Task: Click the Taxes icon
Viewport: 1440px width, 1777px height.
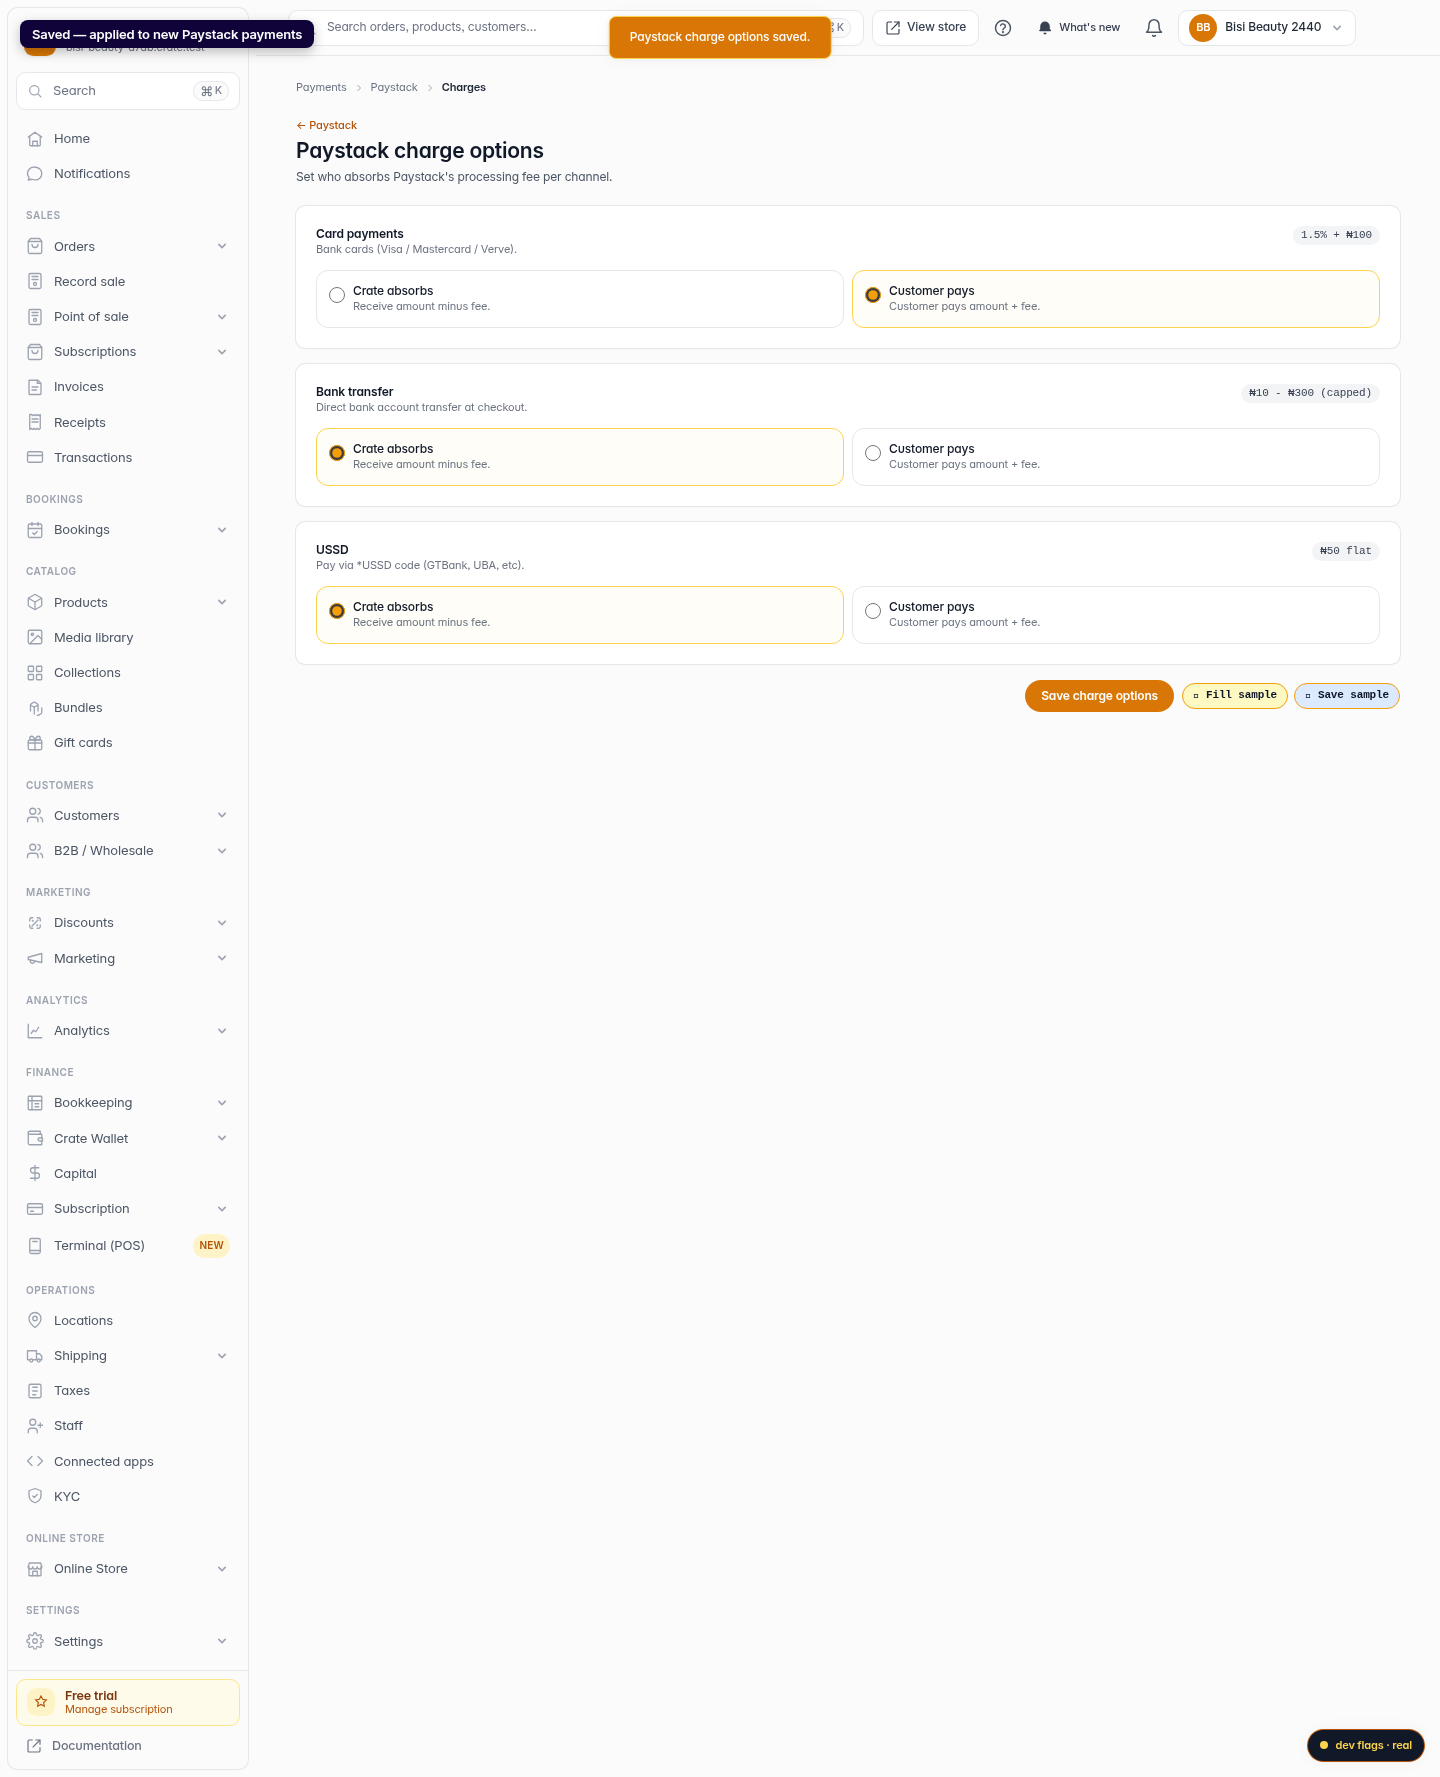Action: (35, 1391)
